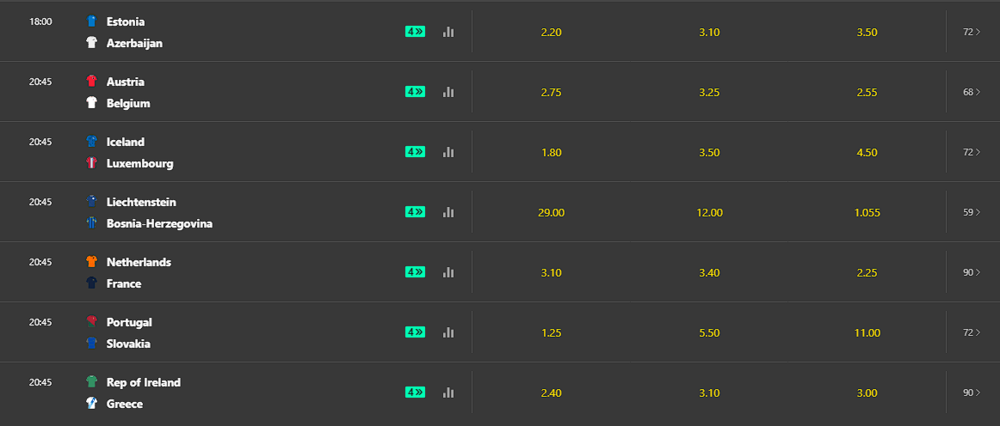Select Luxembourg win odds 4.50
Viewport: 1000px width, 426px height.
(867, 152)
